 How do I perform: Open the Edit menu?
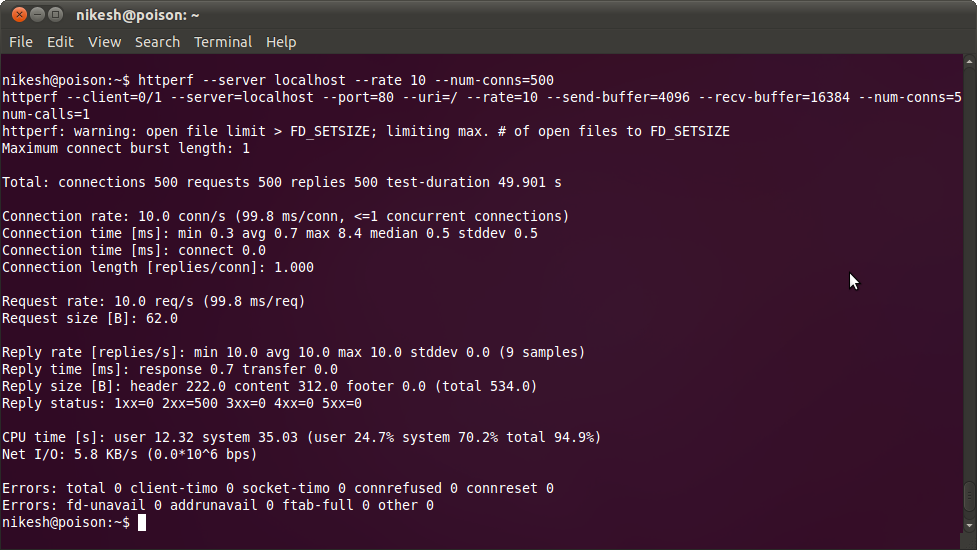(x=60, y=42)
